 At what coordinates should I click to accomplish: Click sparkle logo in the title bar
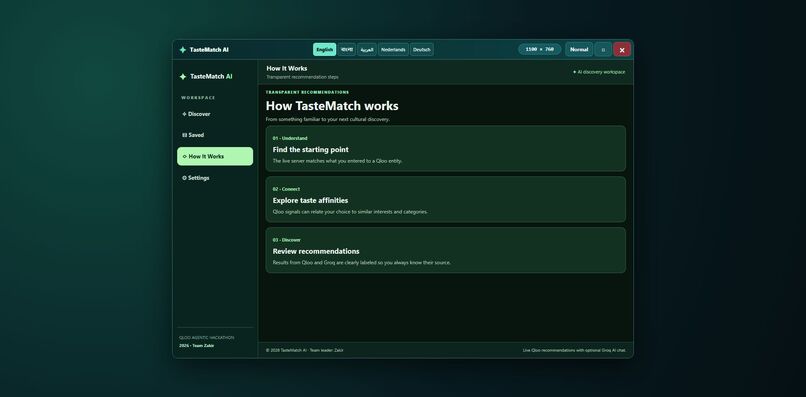(x=182, y=50)
